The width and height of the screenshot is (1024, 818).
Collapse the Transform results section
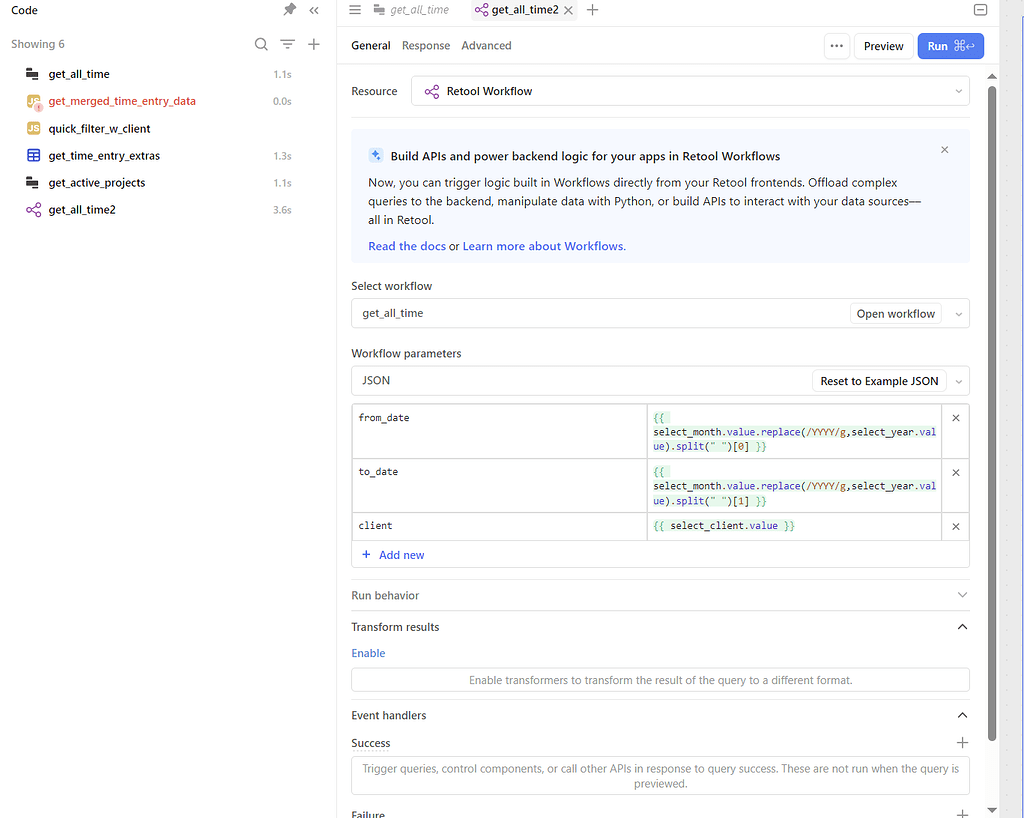pyautogui.click(x=962, y=626)
